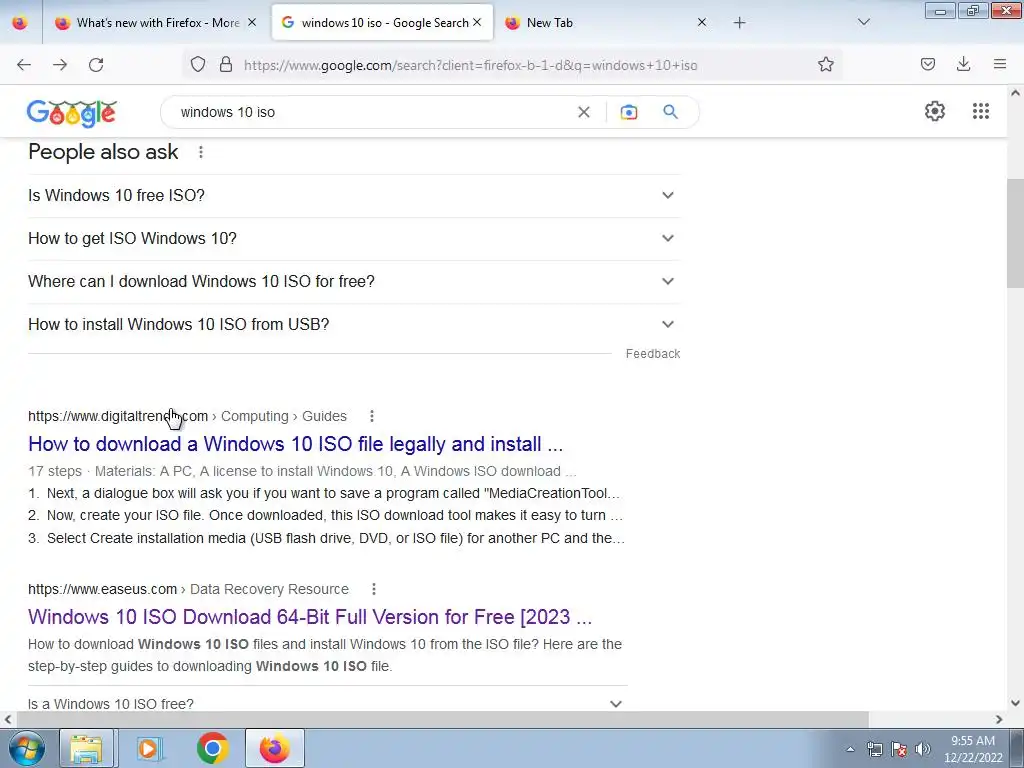Open the tracking protection shield icon
This screenshot has height=768, width=1024.
(x=198, y=64)
